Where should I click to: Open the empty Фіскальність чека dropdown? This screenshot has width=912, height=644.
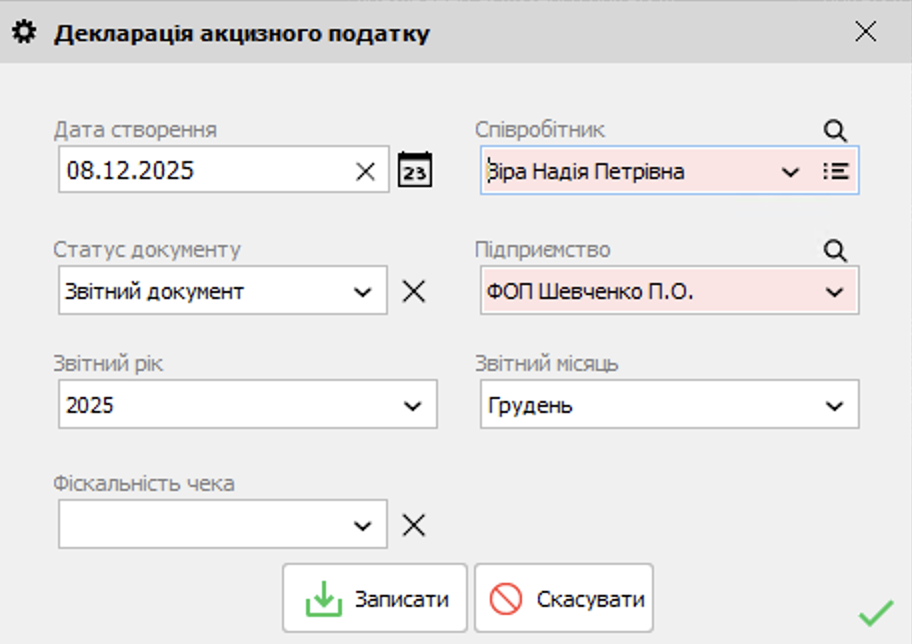[x=365, y=523]
